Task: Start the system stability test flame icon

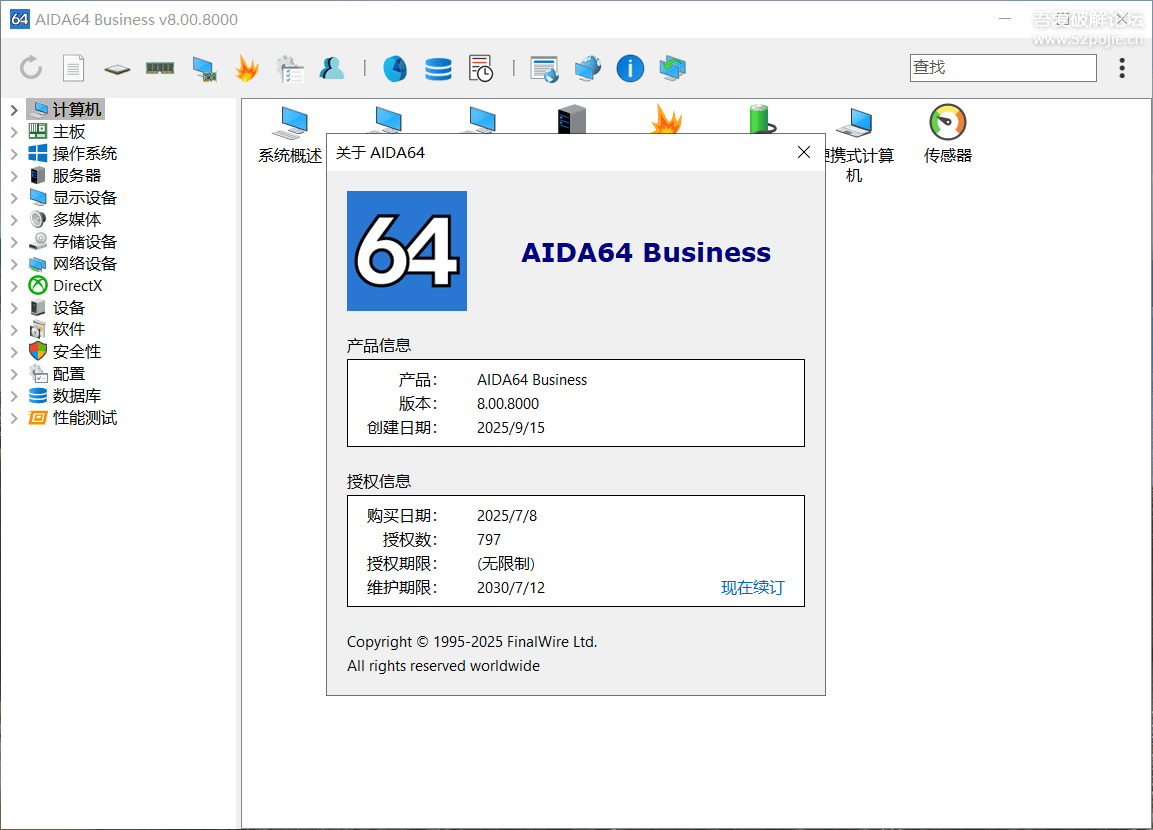Action: tap(246, 68)
